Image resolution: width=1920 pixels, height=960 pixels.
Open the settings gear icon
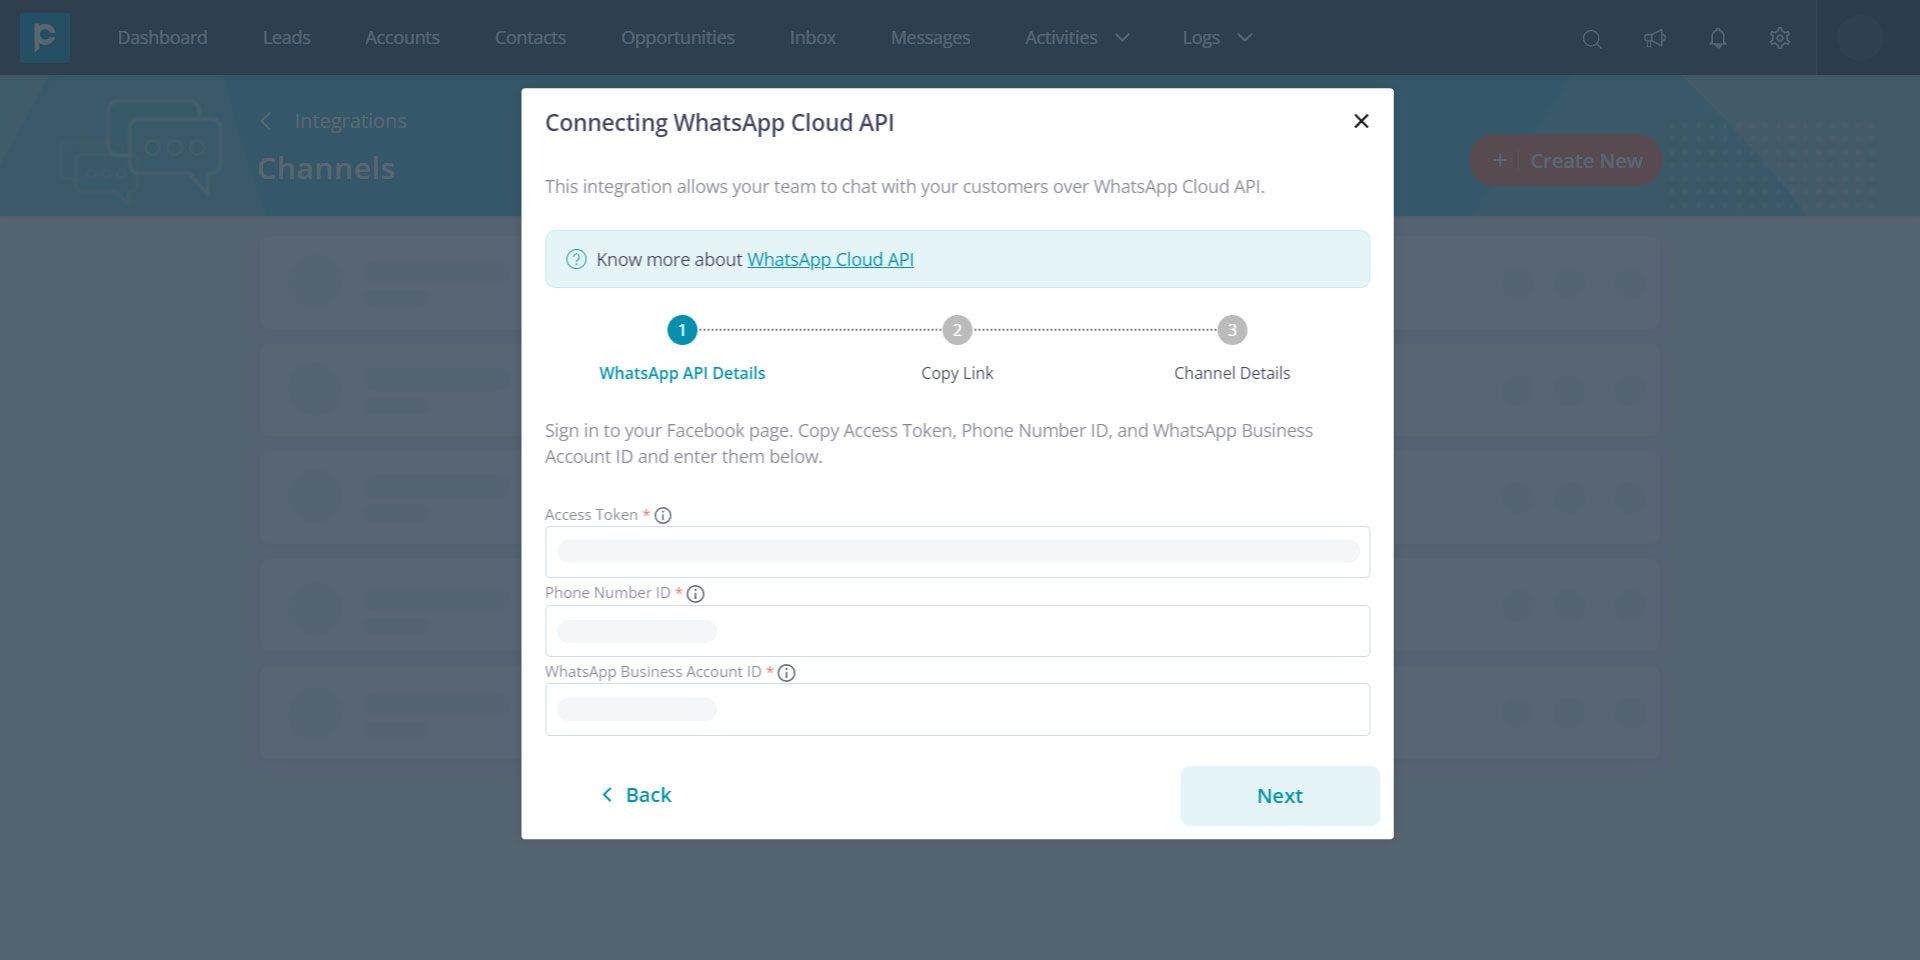tap(1780, 38)
